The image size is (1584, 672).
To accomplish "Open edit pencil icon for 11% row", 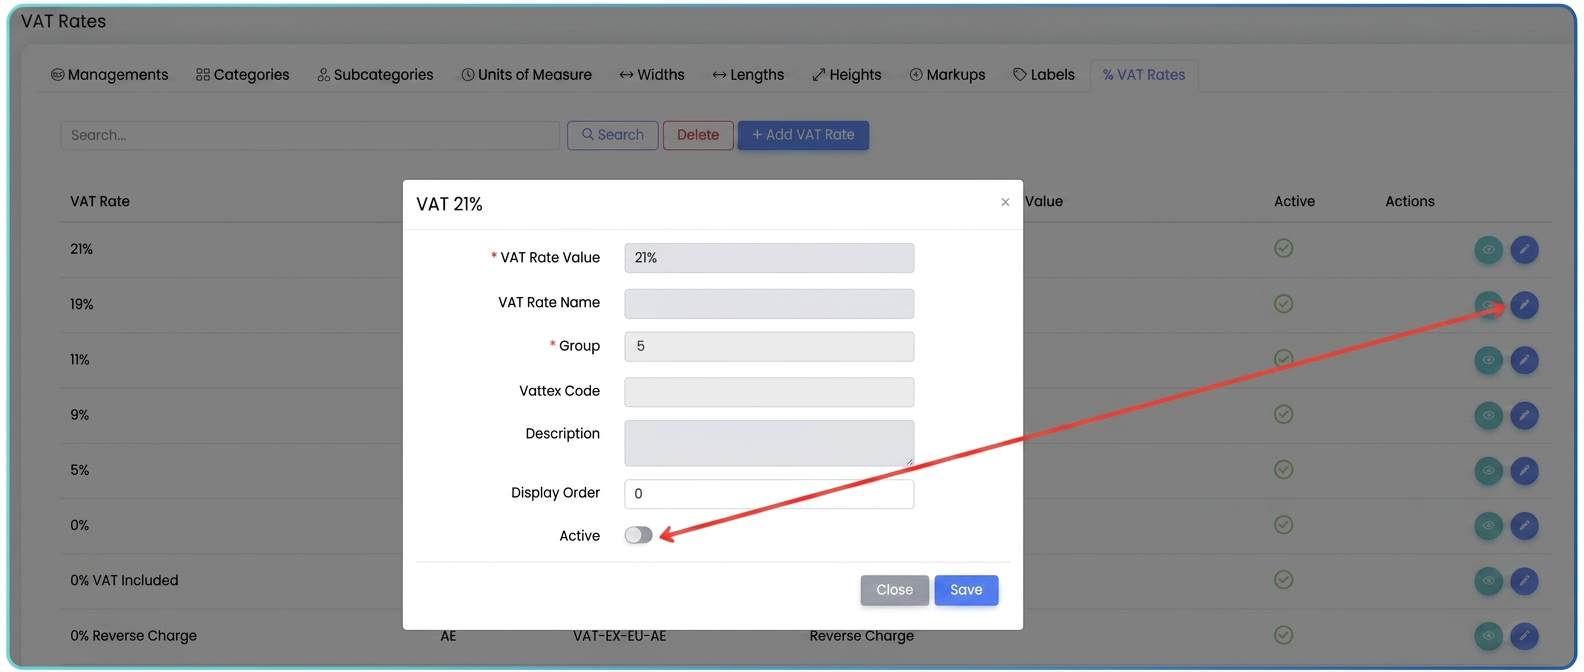I will point(1524,360).
